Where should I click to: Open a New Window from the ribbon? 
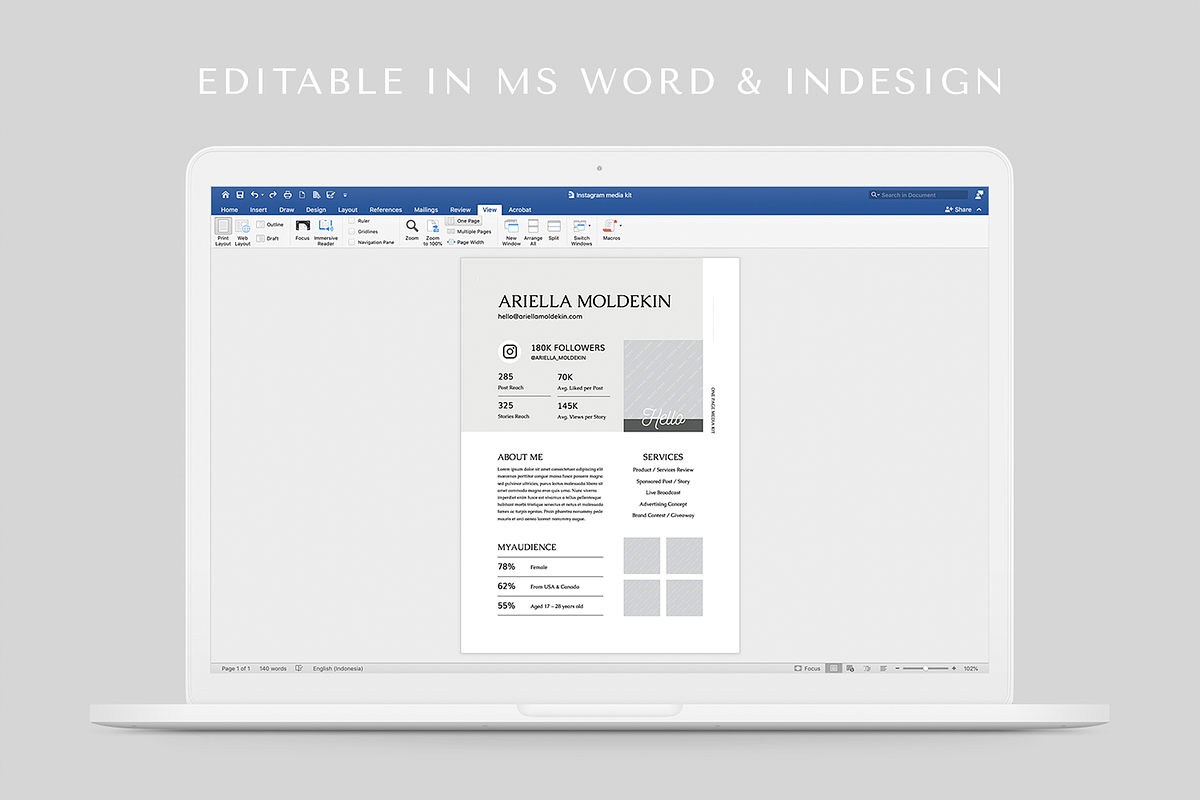click(511, 232)
